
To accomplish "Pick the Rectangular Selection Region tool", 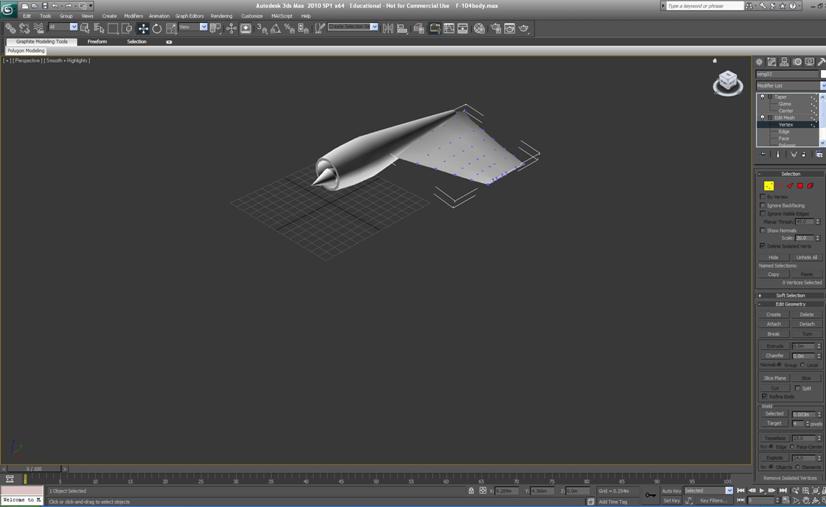I will point(113,28).
